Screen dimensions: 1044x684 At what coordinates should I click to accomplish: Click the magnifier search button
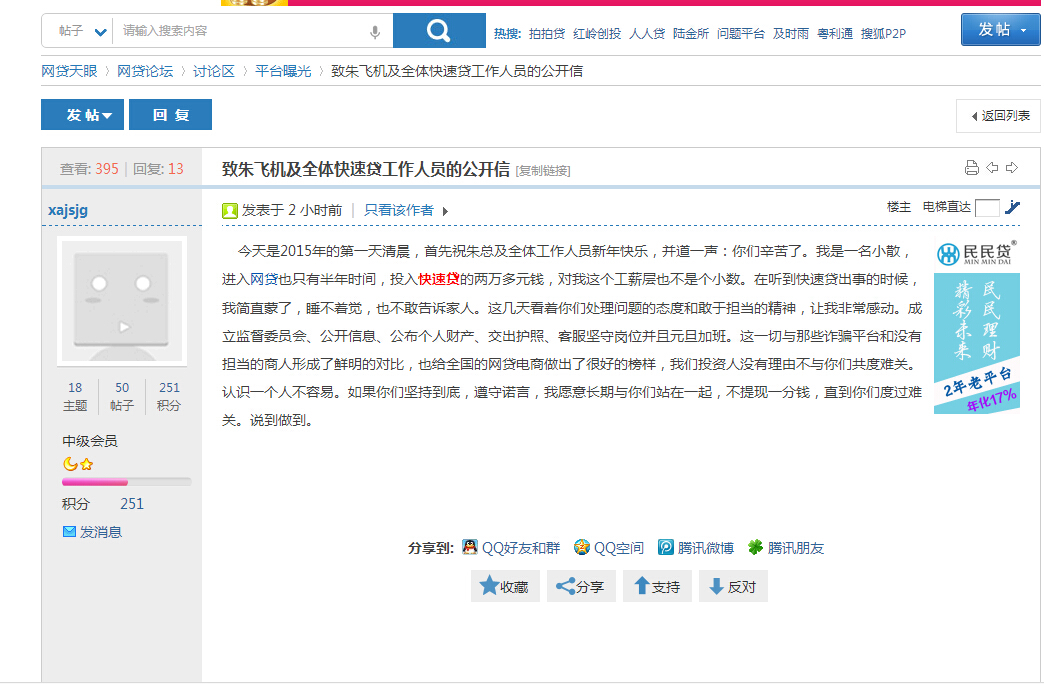(439, 31)
